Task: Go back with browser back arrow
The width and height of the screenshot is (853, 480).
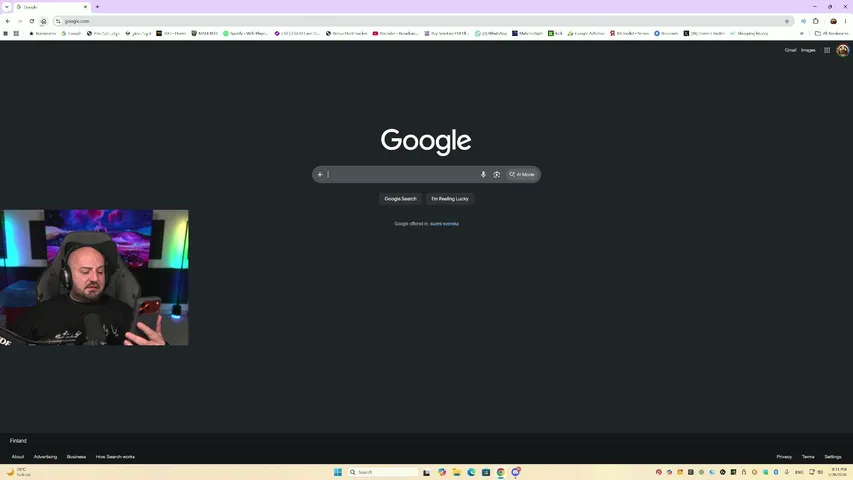Action: [x=8, y=21]
